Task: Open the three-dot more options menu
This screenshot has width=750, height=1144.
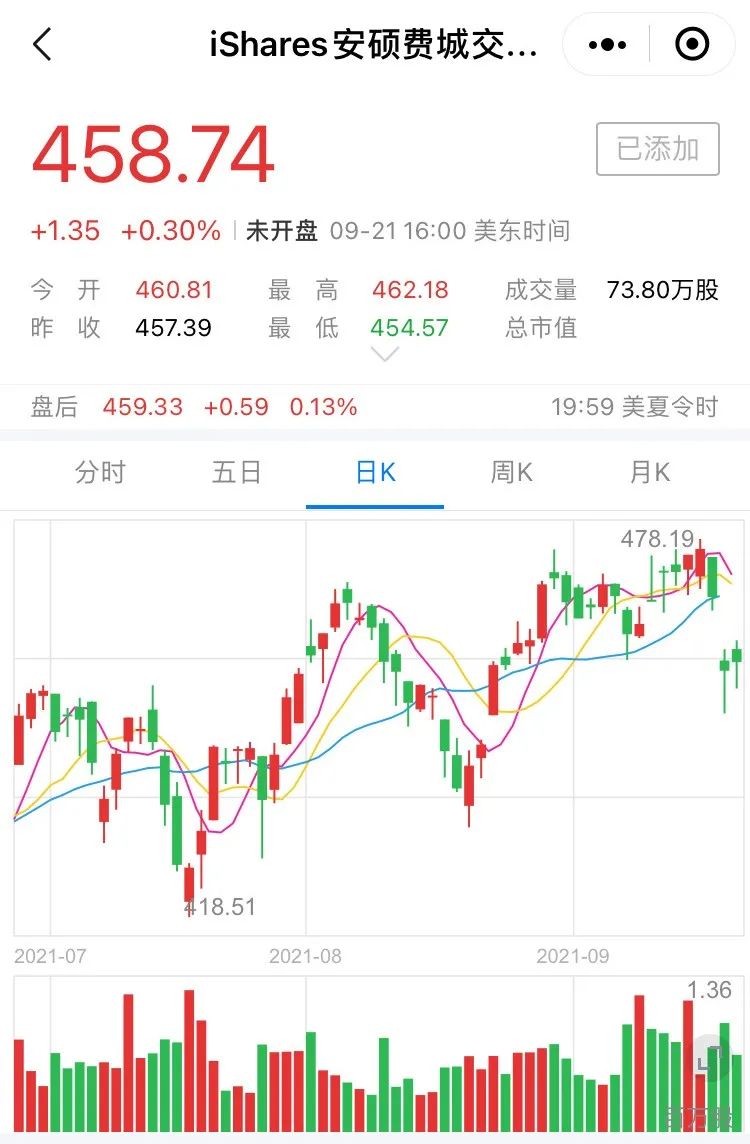Action: pyautogui.click(x=607, y=45)
